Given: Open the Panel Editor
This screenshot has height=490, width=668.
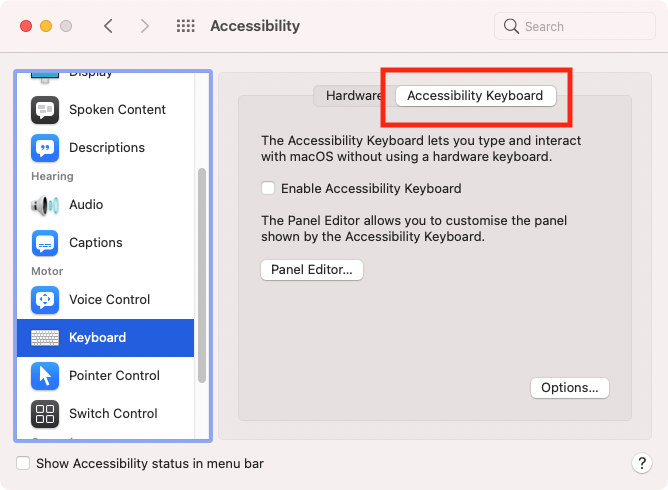Looking at the screenshot, I should point(312,270).
